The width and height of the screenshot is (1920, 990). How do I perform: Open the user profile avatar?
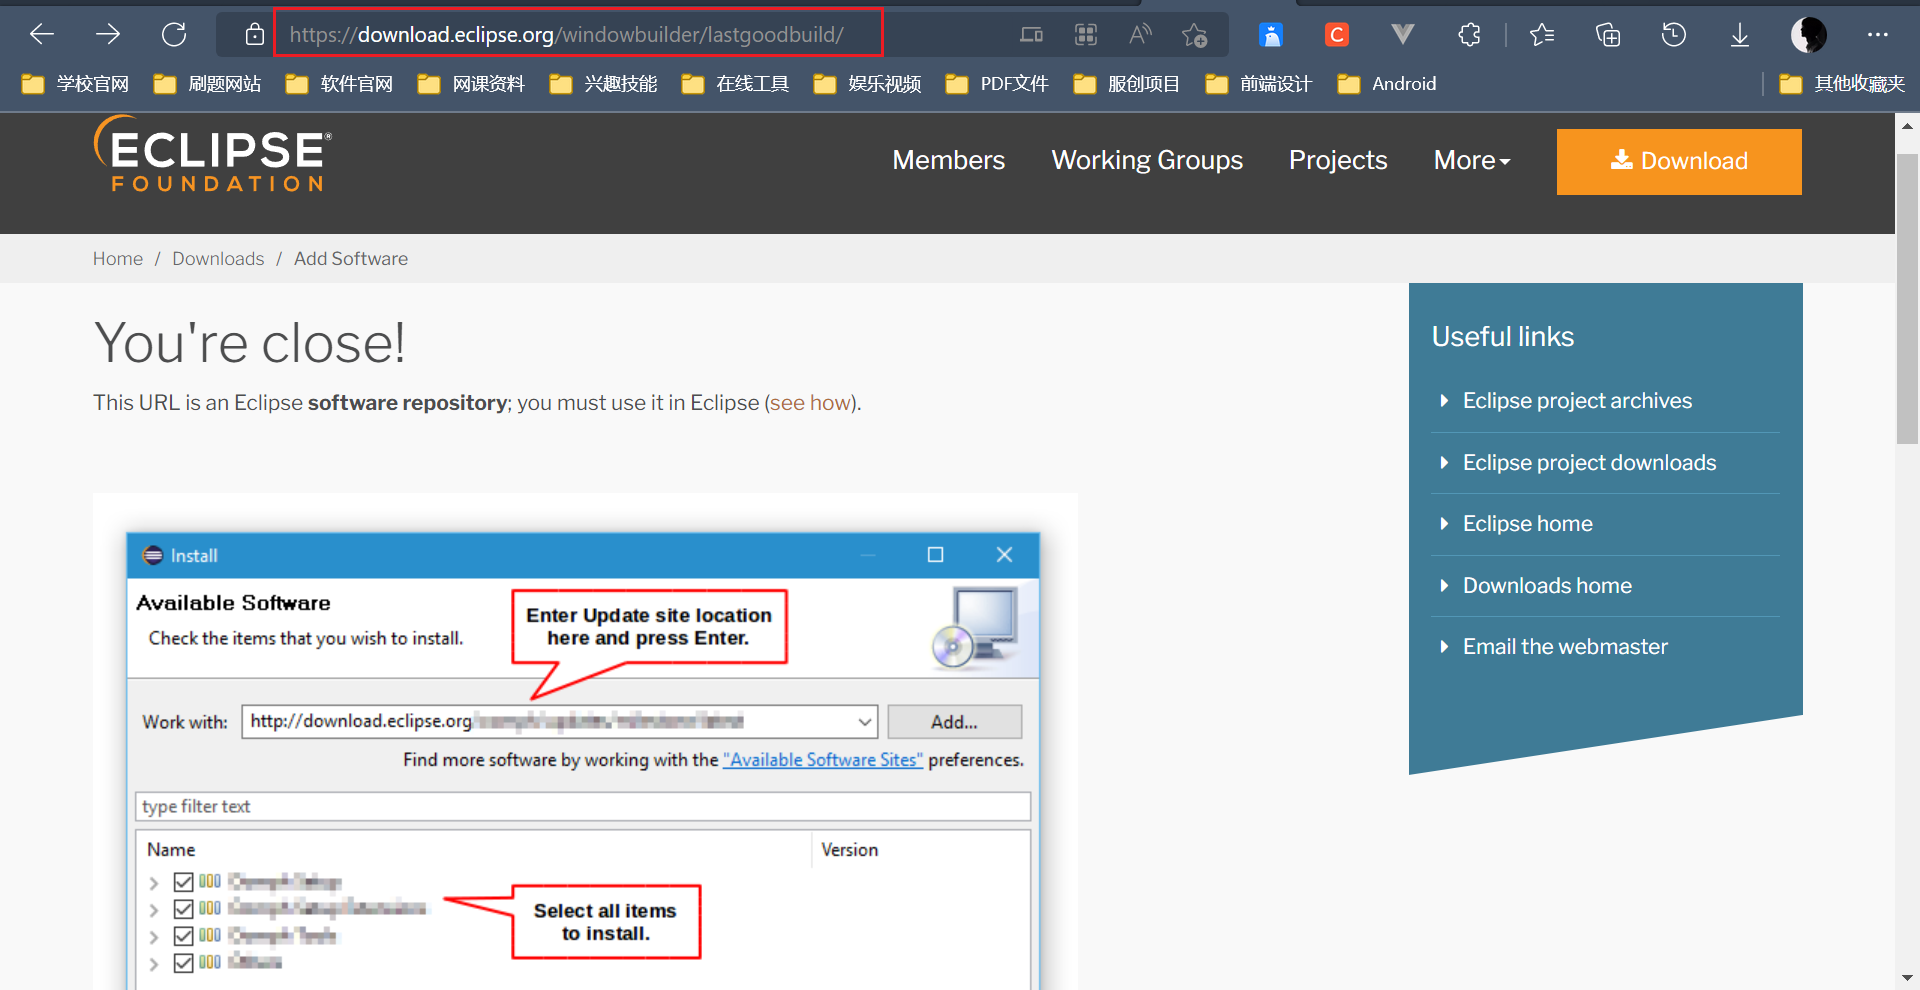(1808, 35)
